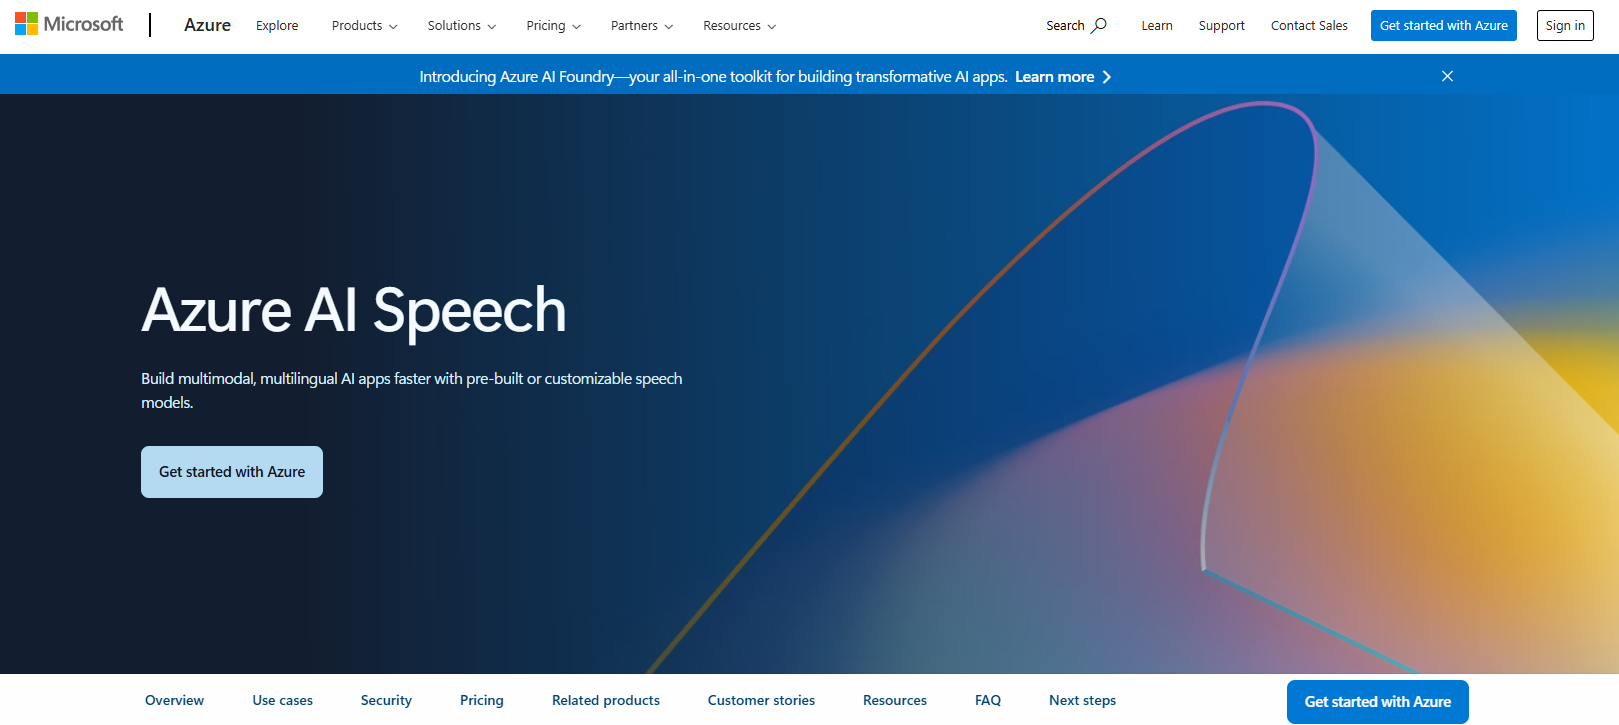Open Contact Sales link
Screen dimensions: 1619x725
coord(1308,26)
